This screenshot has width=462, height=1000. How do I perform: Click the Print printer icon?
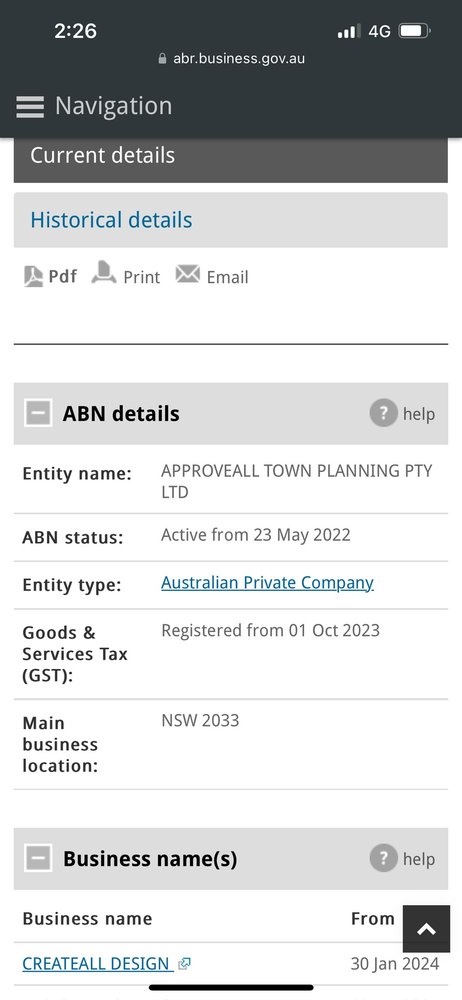pos(104,273)
